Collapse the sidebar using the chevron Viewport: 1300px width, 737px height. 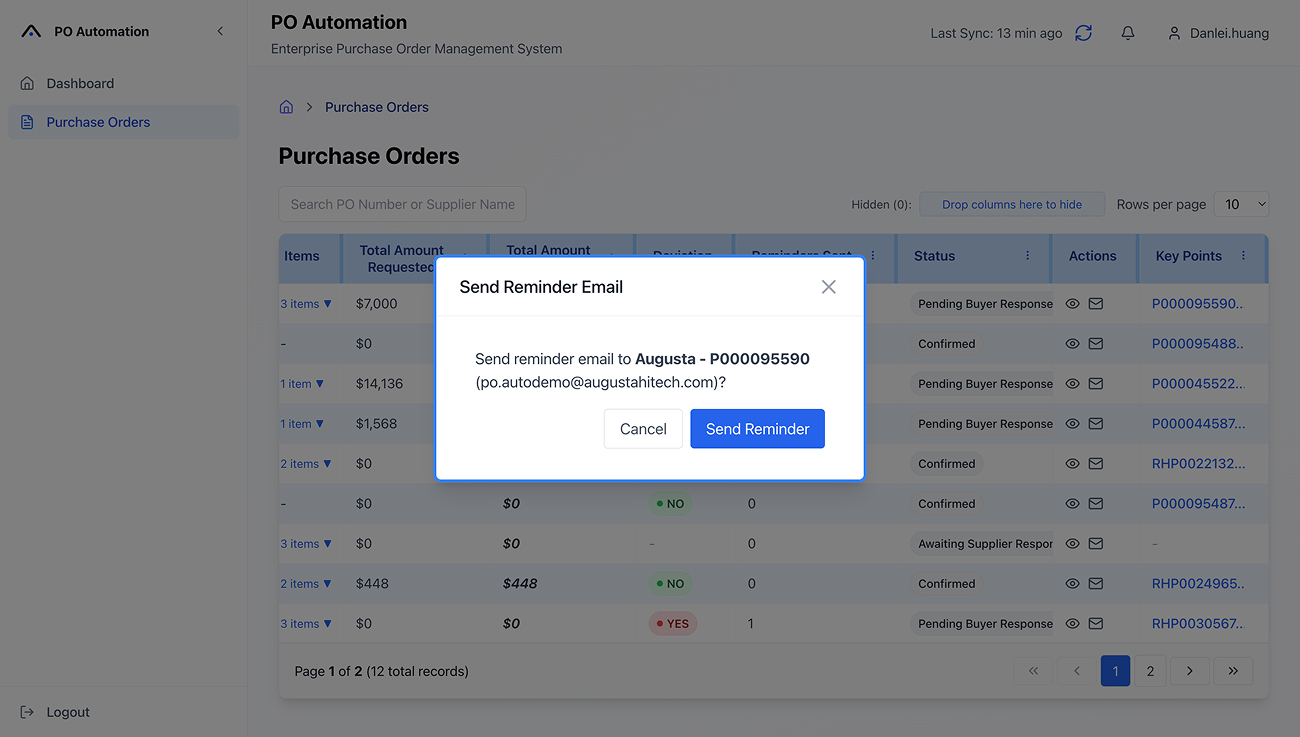pyautogui.click(x=220, y=31)
